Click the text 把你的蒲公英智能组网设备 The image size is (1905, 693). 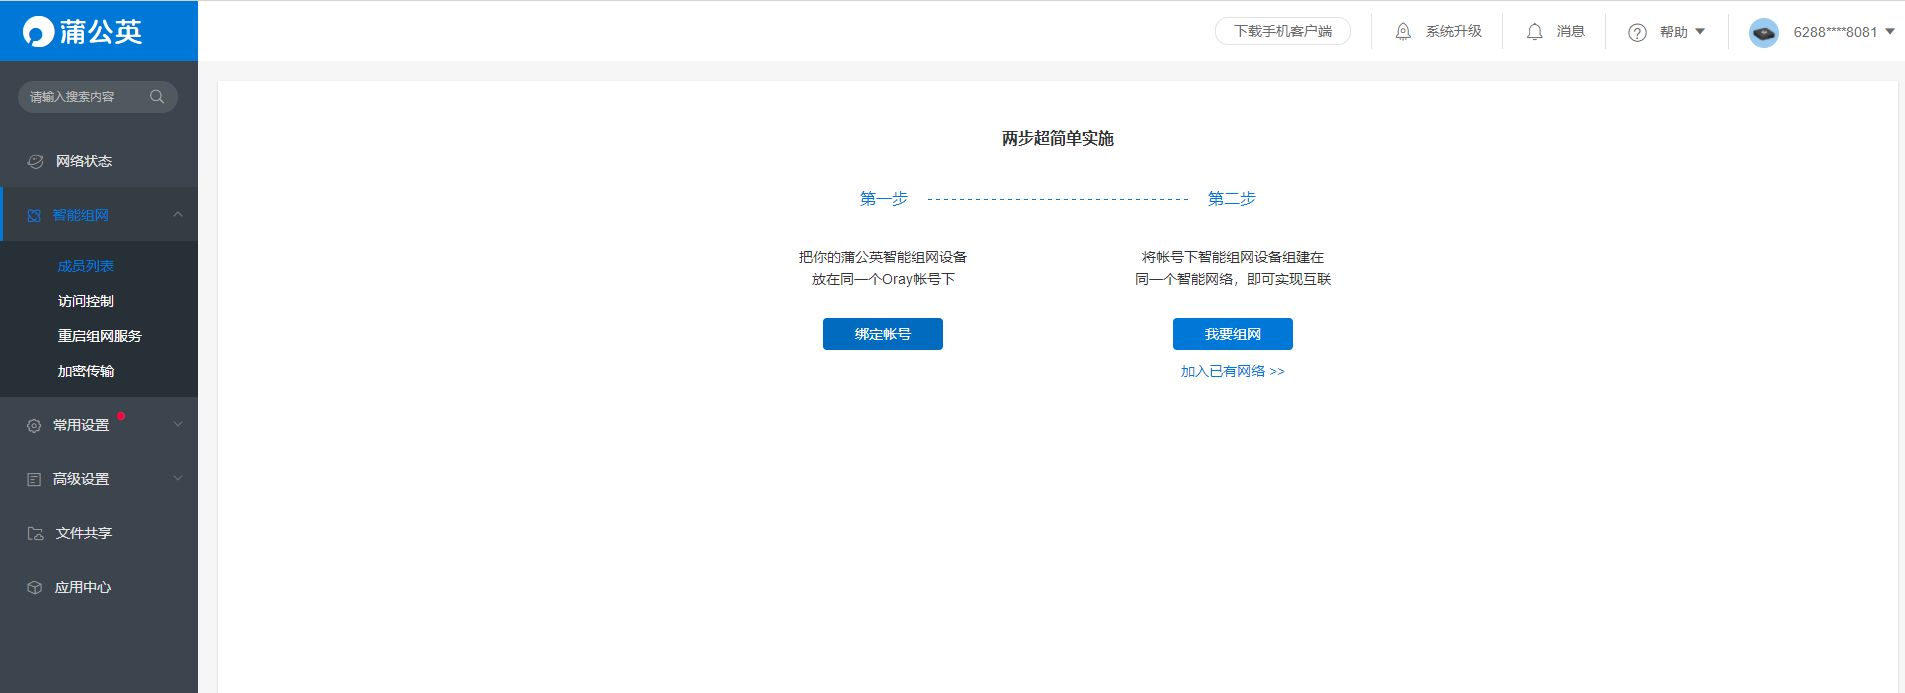pos(883,257)
